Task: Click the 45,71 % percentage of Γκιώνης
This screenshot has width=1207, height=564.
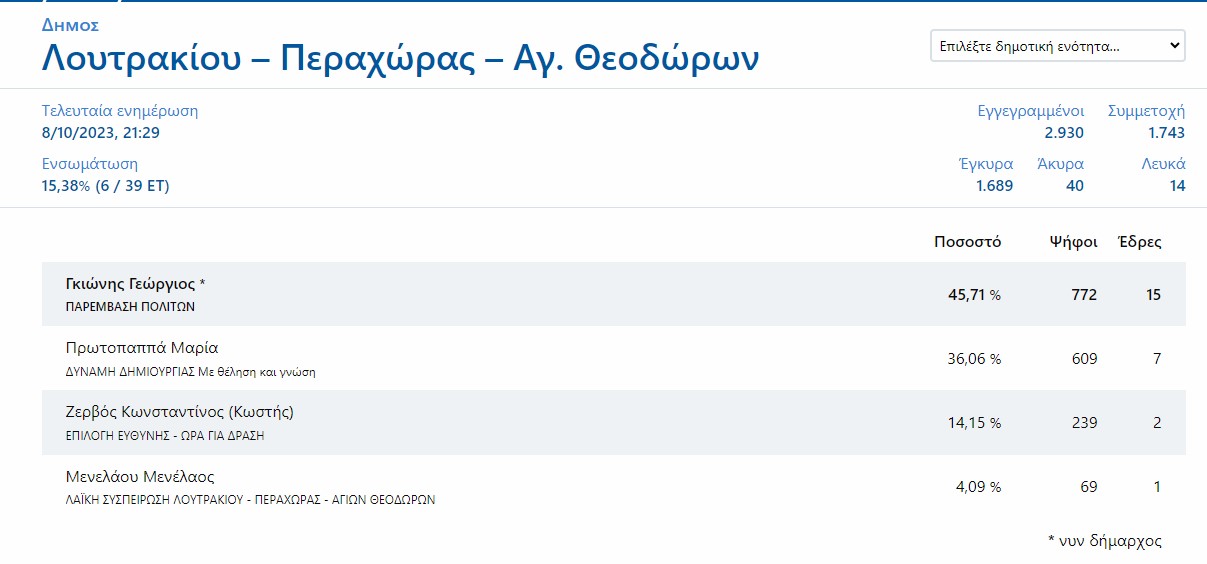Action: [974, 295]
